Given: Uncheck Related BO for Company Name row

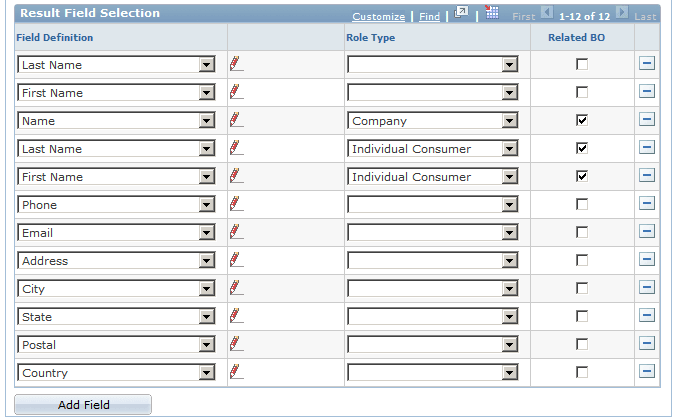Looking at the screenshot, I should [582, 120].
